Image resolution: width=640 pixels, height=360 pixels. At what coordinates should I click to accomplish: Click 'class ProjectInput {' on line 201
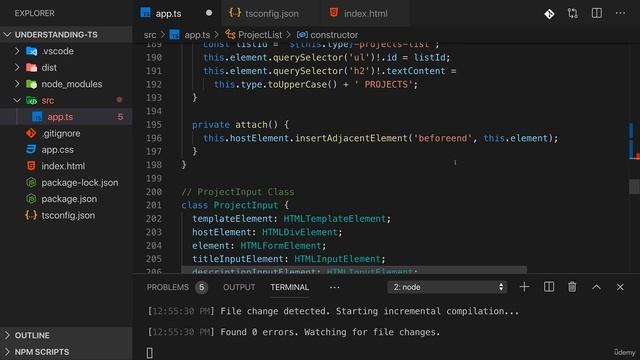235,205
